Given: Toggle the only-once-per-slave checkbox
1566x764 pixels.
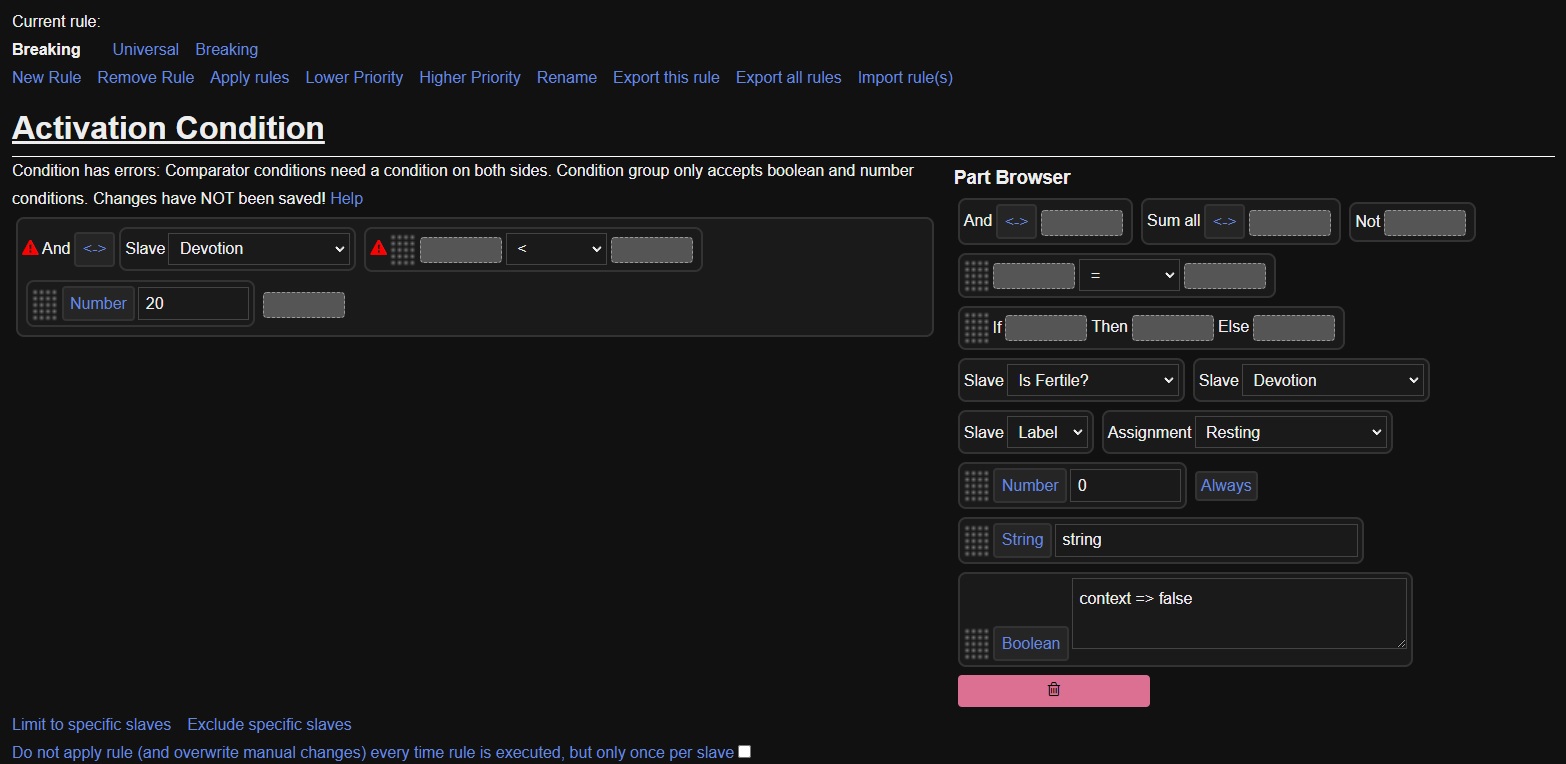Looking at the screenshot, I should pos(744,752).
